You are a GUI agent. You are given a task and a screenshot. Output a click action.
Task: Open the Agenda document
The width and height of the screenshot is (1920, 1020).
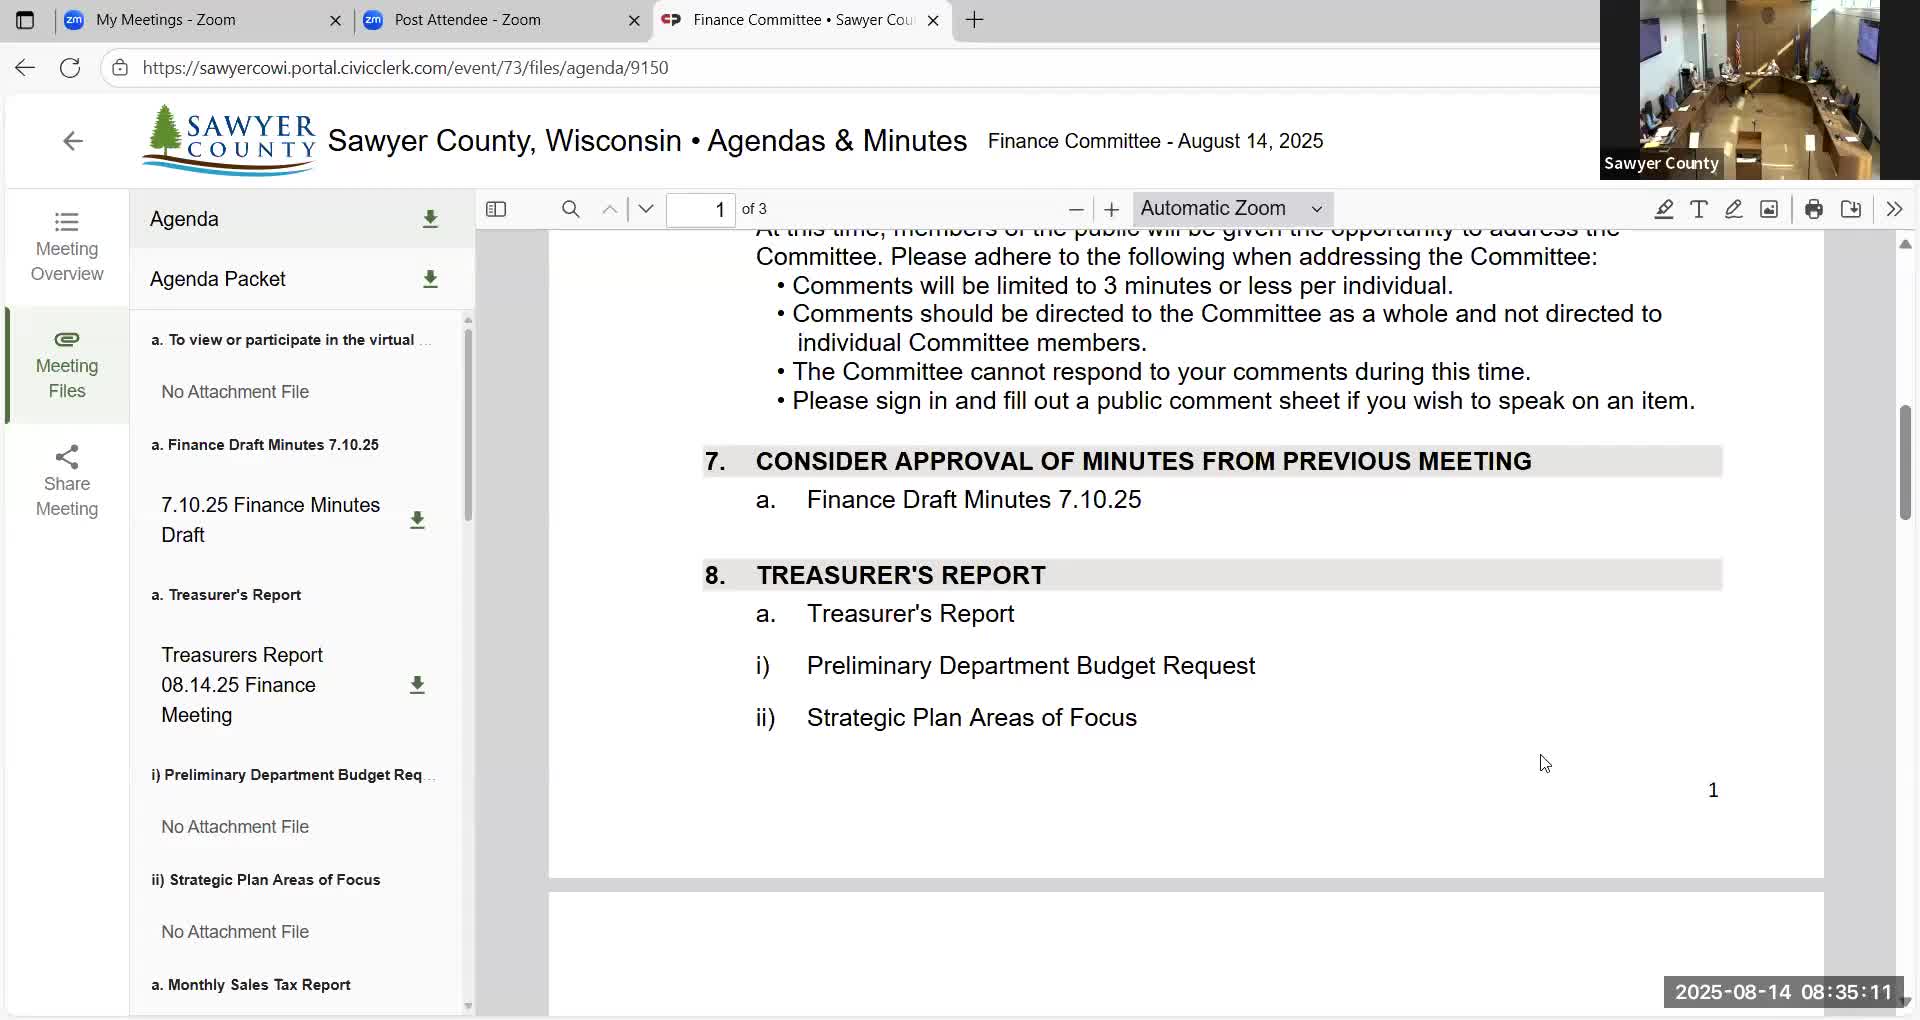(x=184, y=219)
